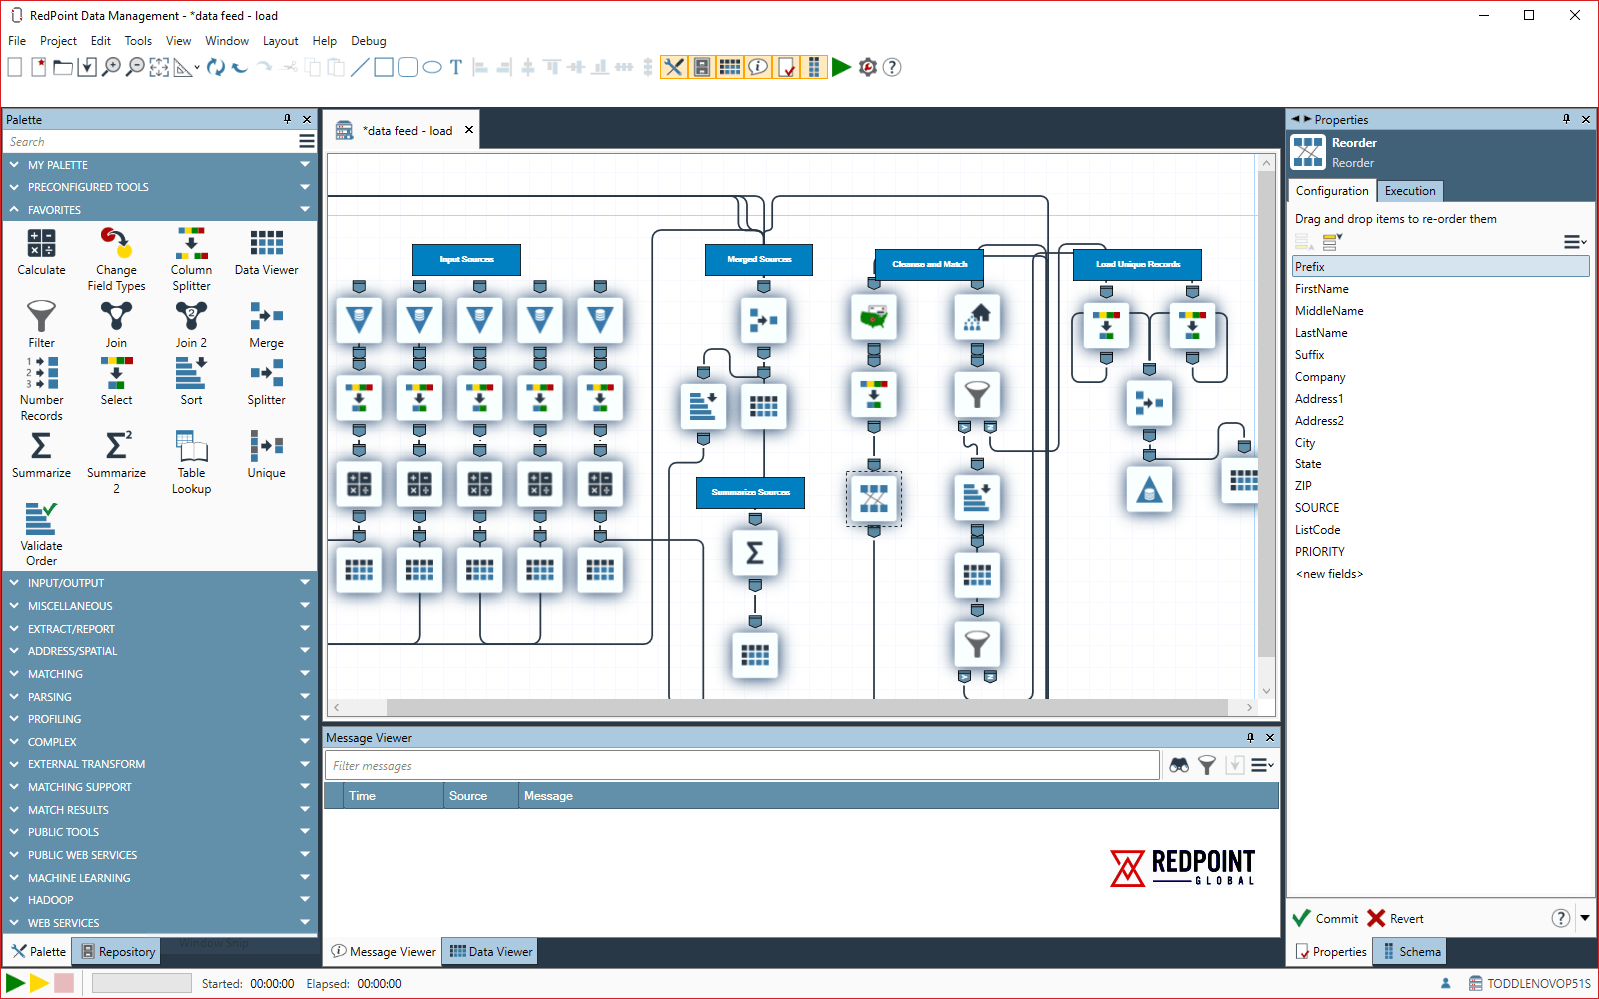Image resolution: width=1599 pixels, height=999 pixels.
Task: Click the zoom in magnifier toolbar icon
Action: (x=111, y=67)
